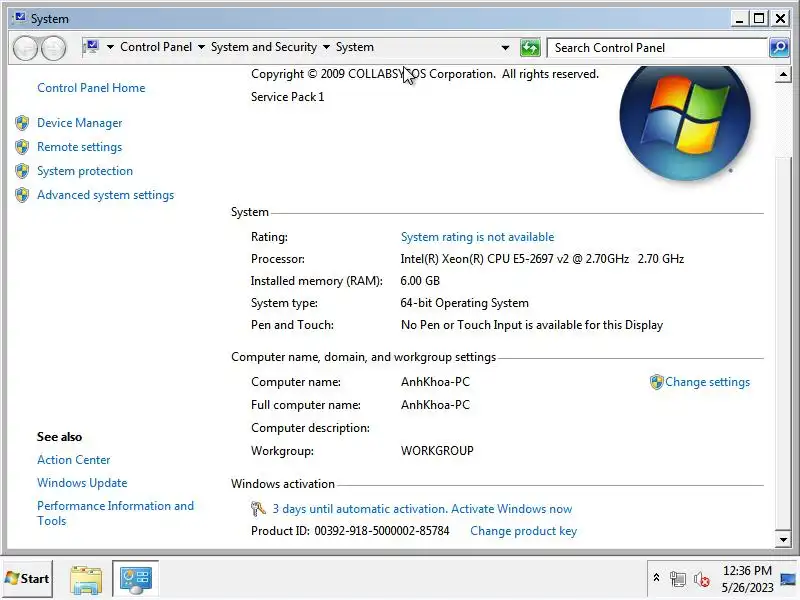The height and width of the screenshot is (600, 800).
Task: Click the scrollbar down arrow
Action: point(783,539)
